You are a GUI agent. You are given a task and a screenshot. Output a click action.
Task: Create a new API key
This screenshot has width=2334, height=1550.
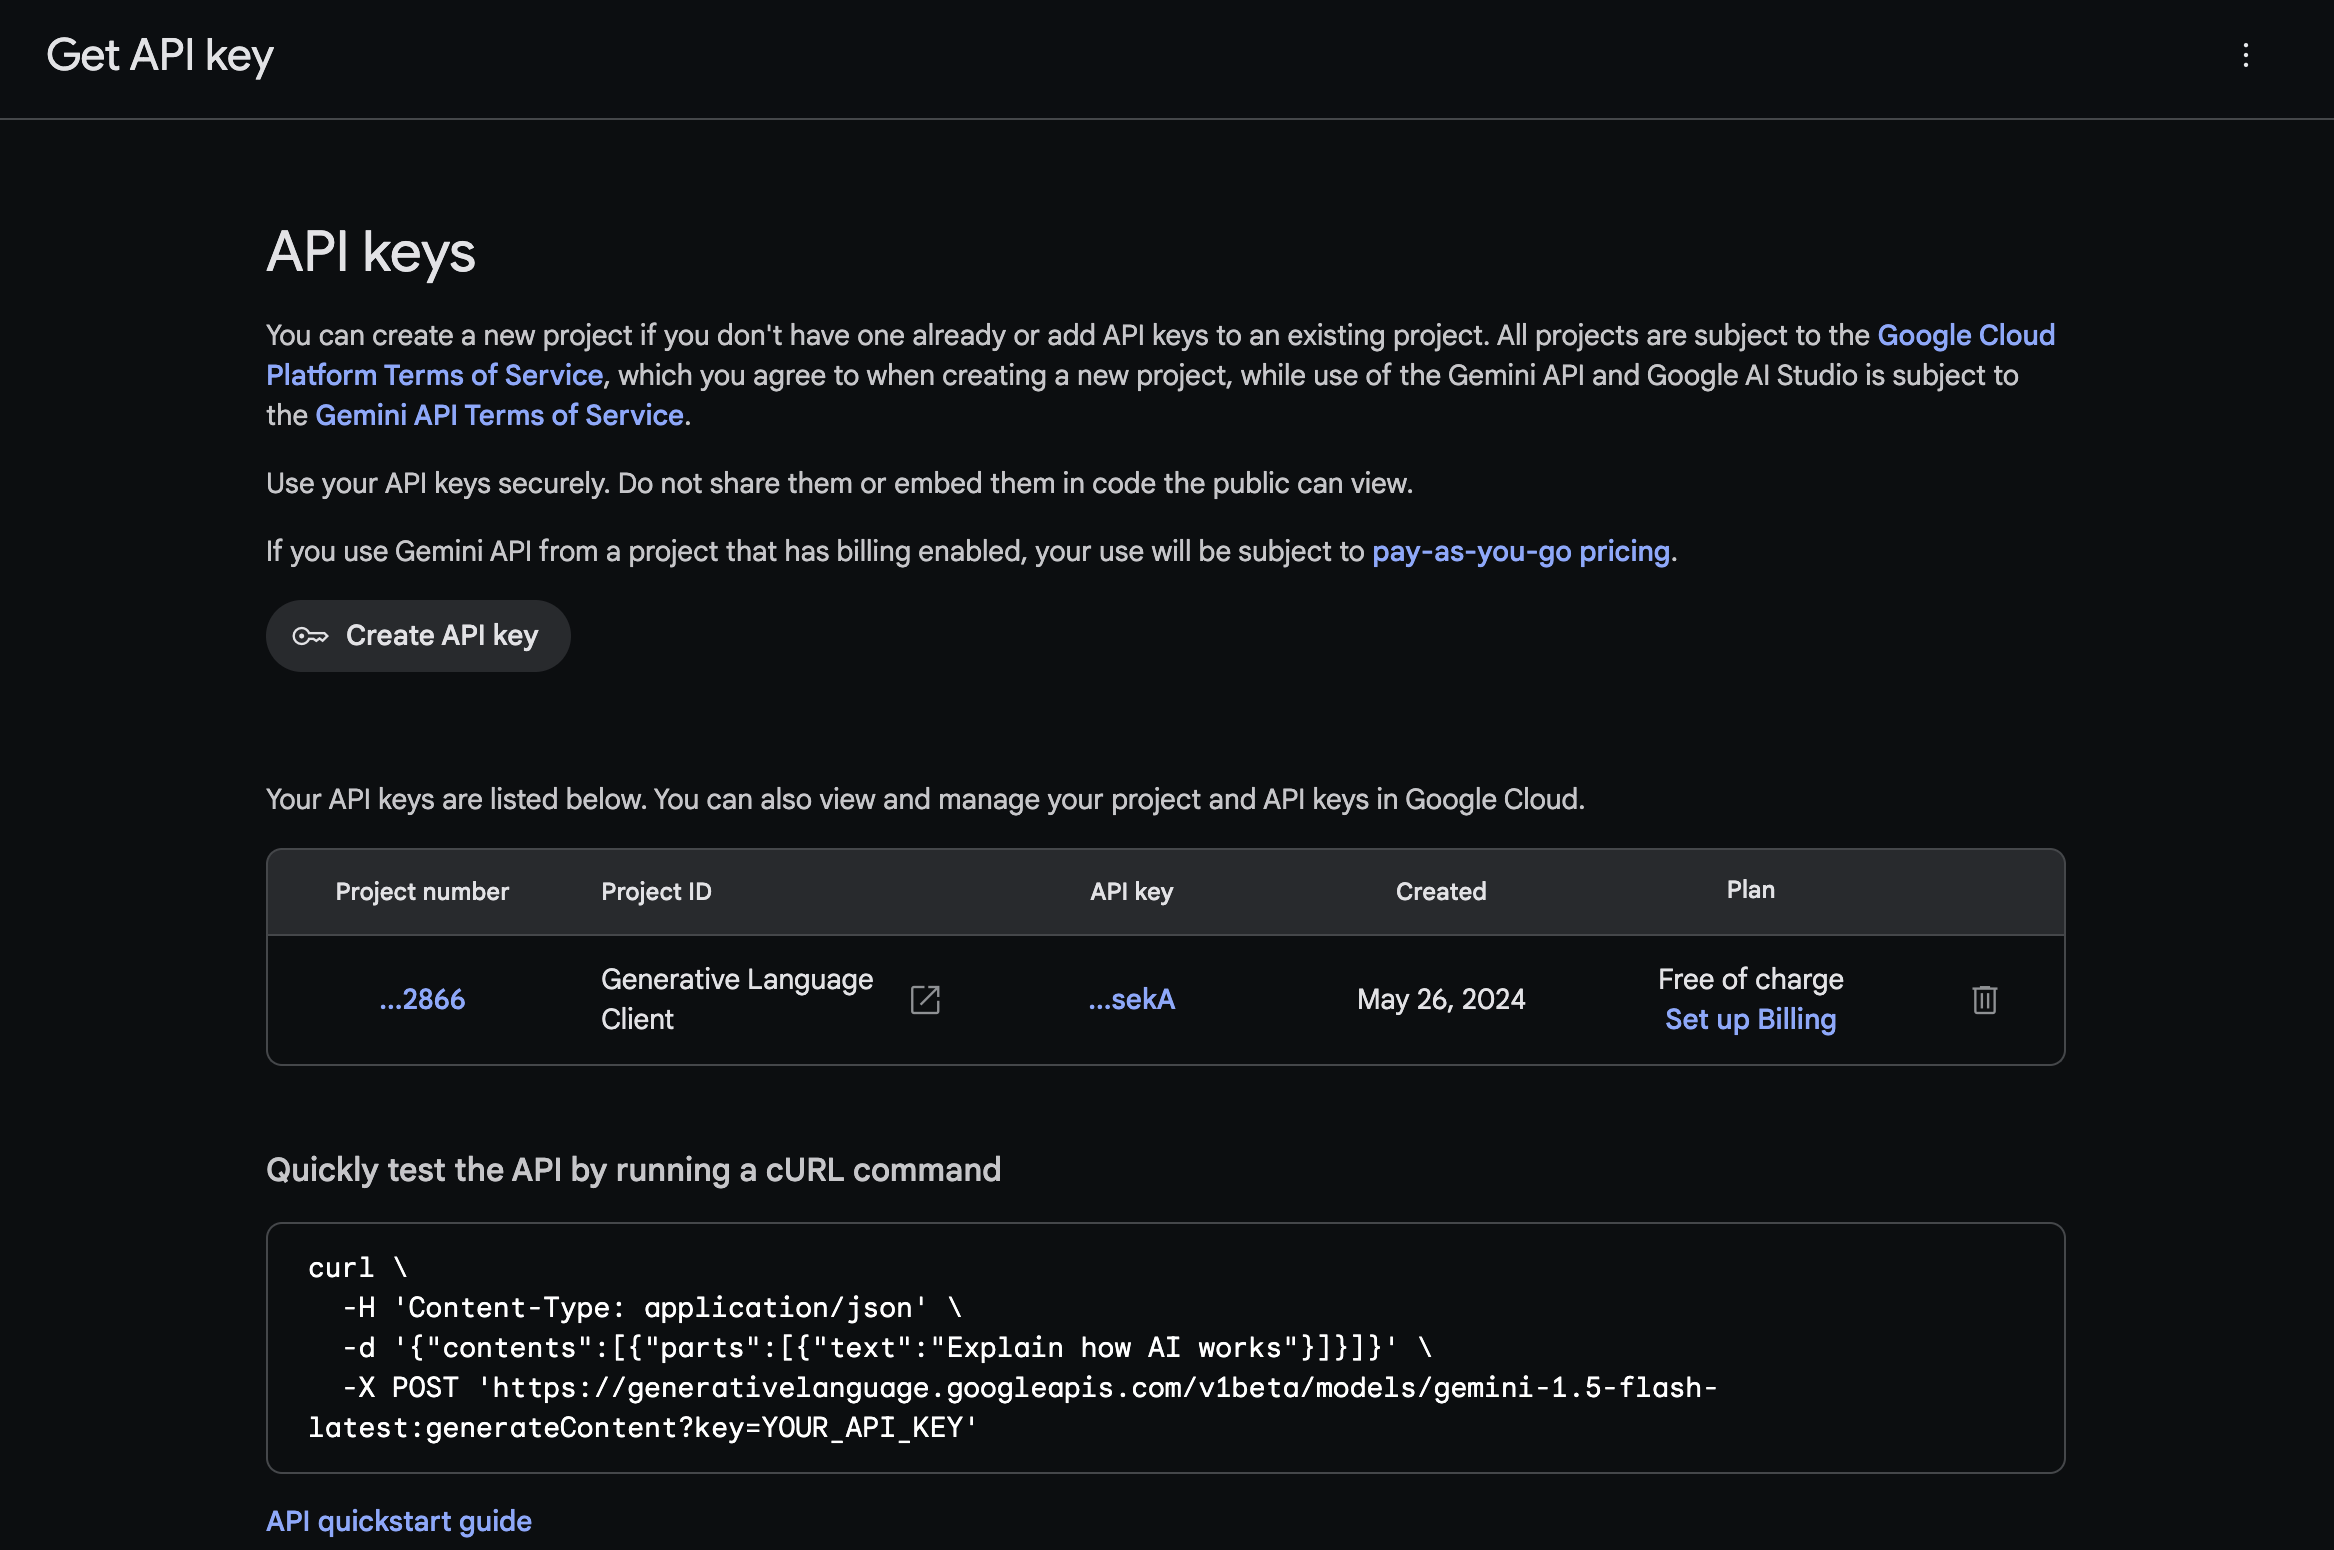coord(418,635)
